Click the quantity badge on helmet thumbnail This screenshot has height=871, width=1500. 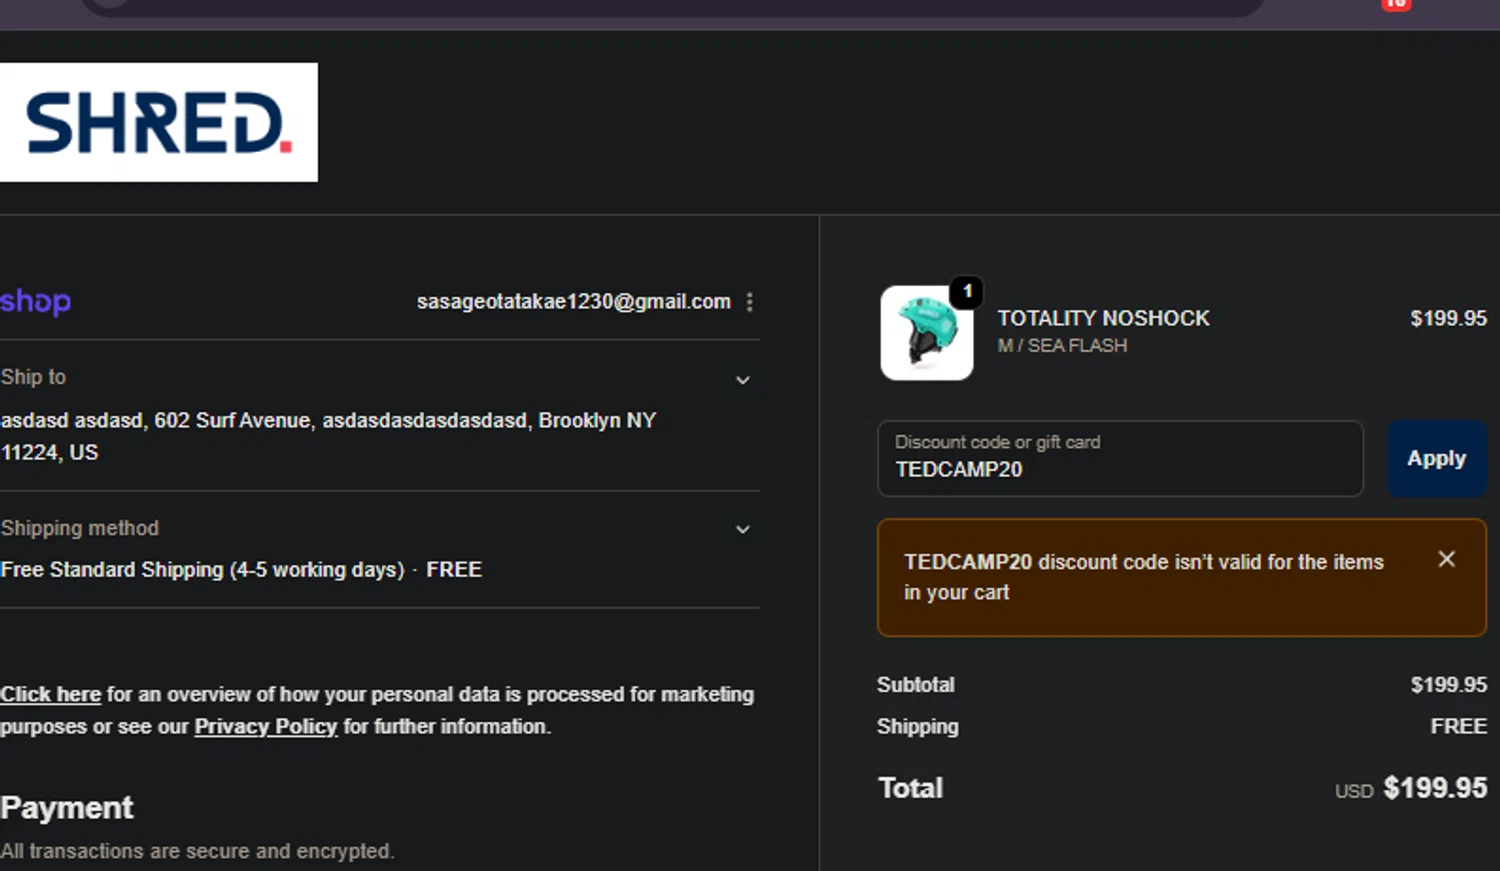point(967,291)
